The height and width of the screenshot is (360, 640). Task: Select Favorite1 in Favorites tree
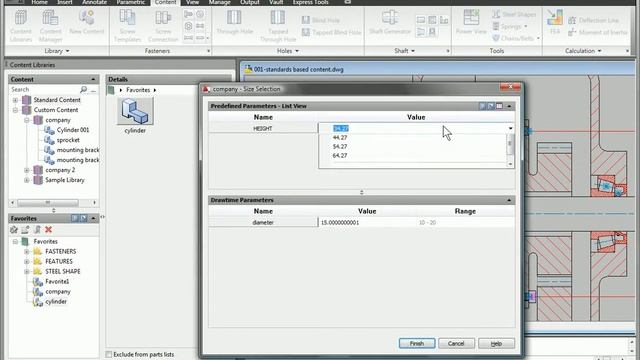point(57,282)
